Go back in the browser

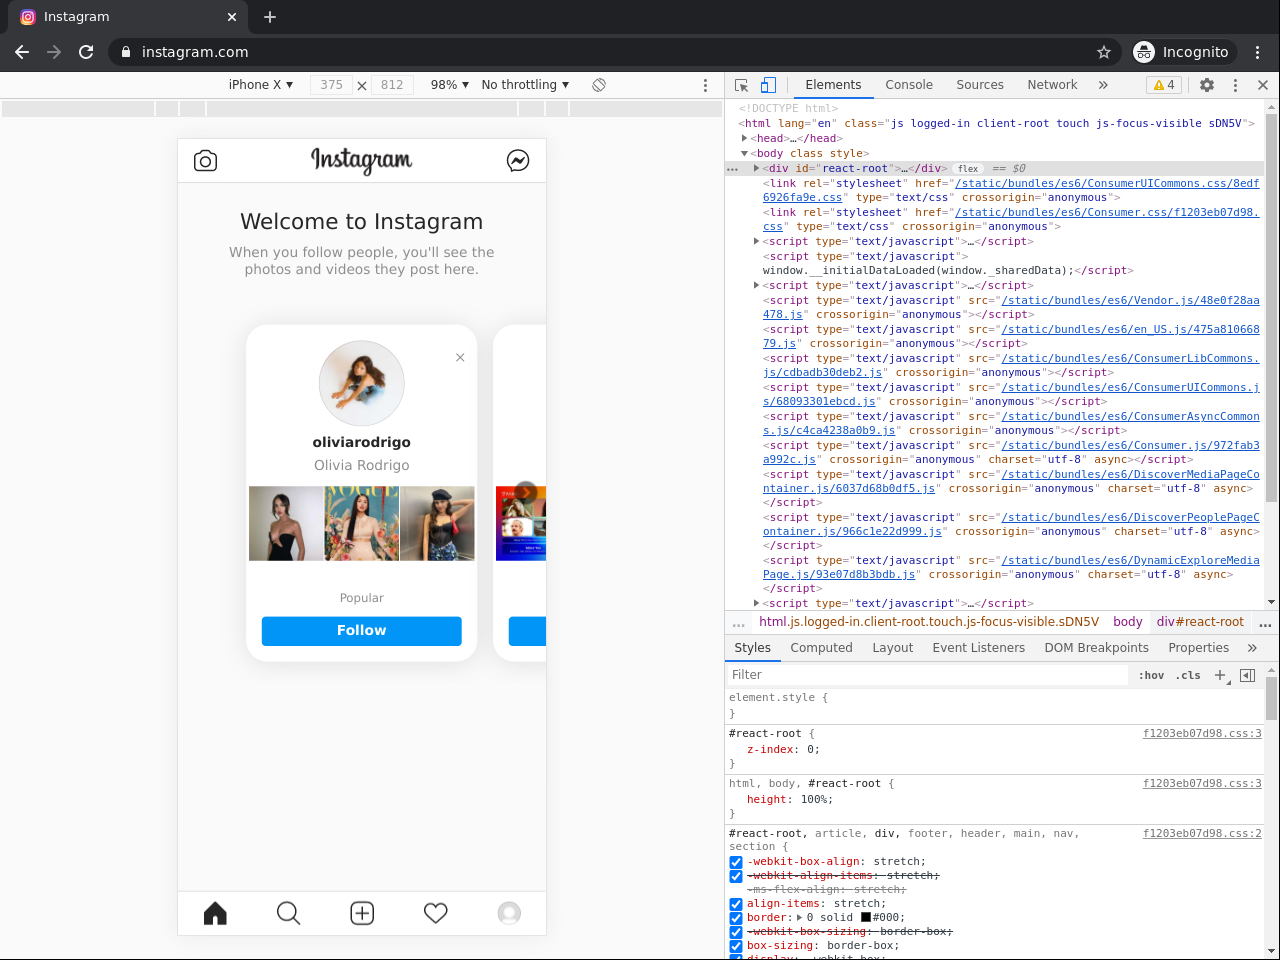(22, 52)
